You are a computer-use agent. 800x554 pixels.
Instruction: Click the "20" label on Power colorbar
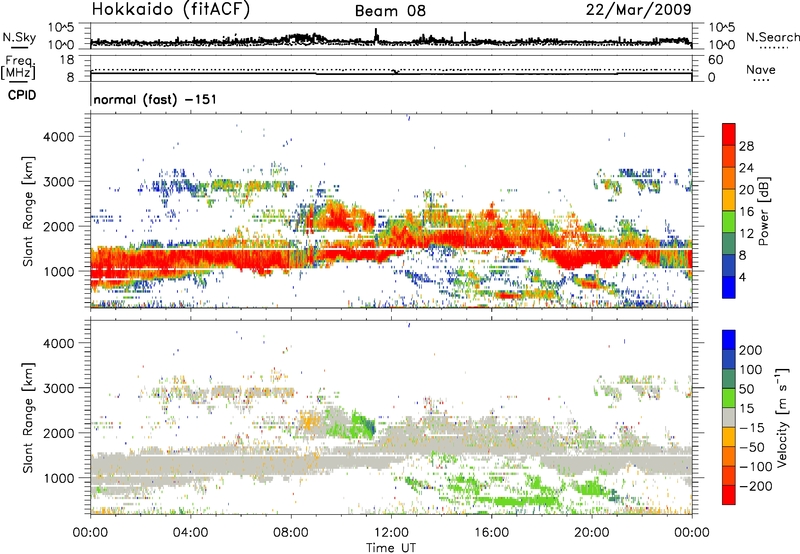pyautogui.click(x=746, y=190)
